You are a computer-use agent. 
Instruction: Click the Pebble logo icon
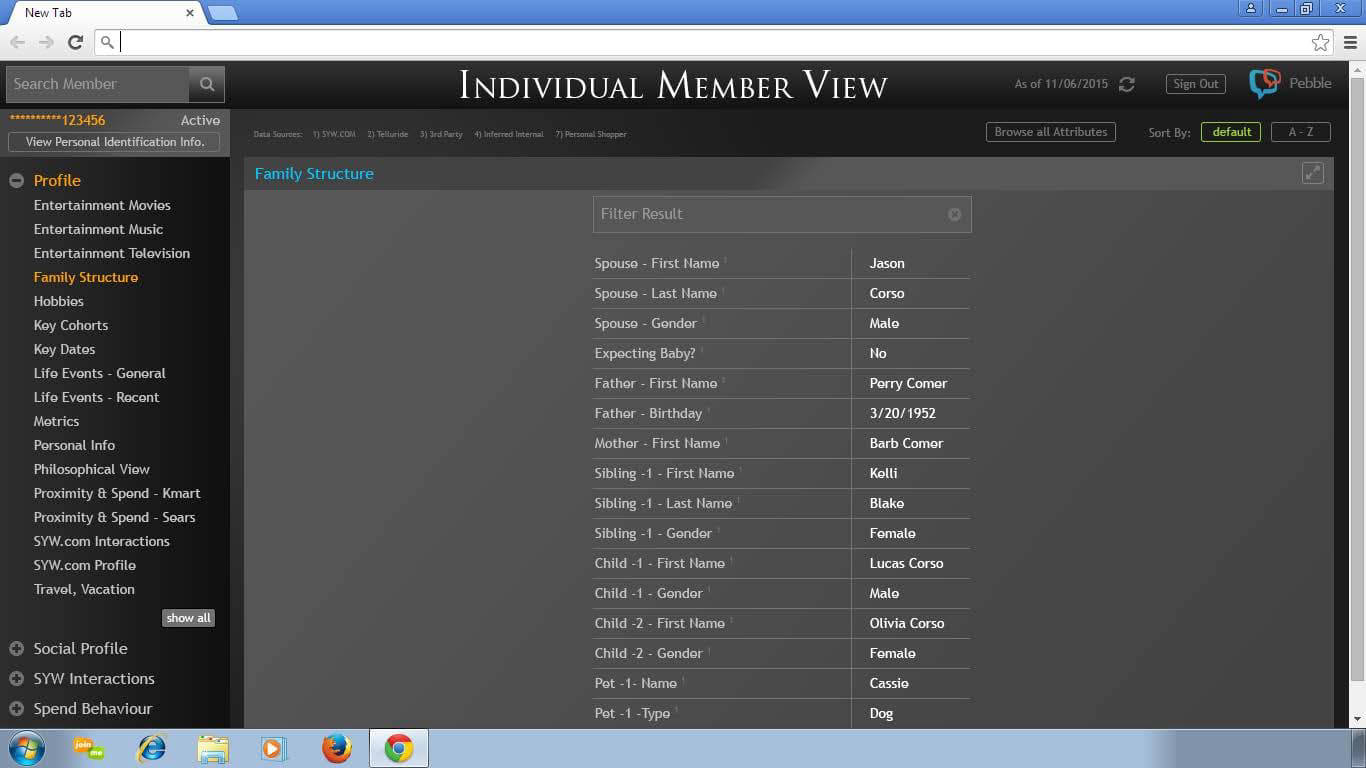tap(1264, 84)
